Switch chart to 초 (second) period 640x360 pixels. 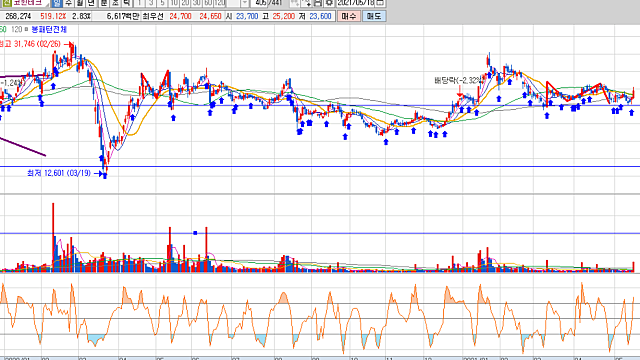pos(115,3)
